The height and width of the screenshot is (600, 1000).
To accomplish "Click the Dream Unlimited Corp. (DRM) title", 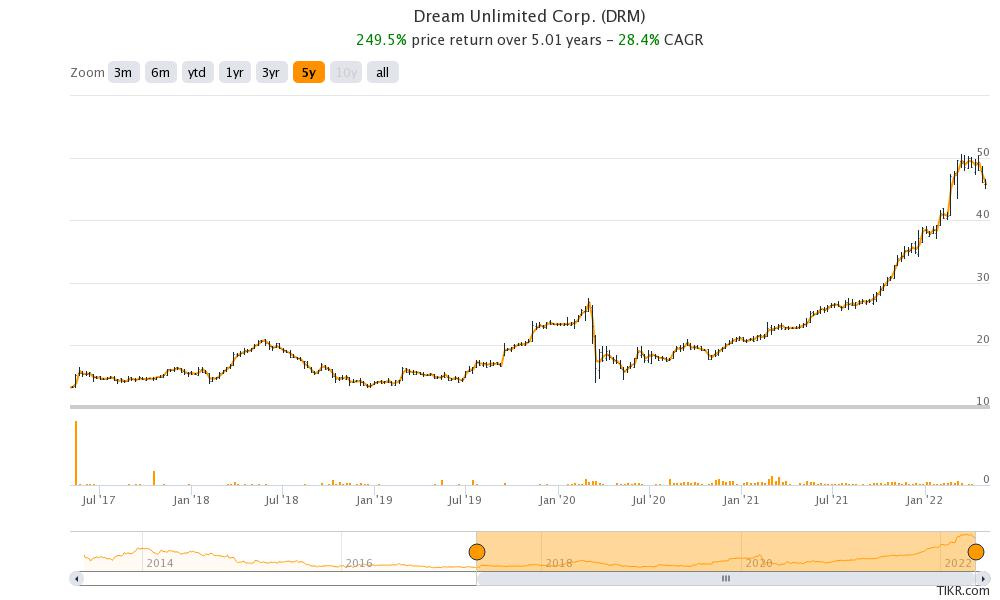I will [529, 16].
